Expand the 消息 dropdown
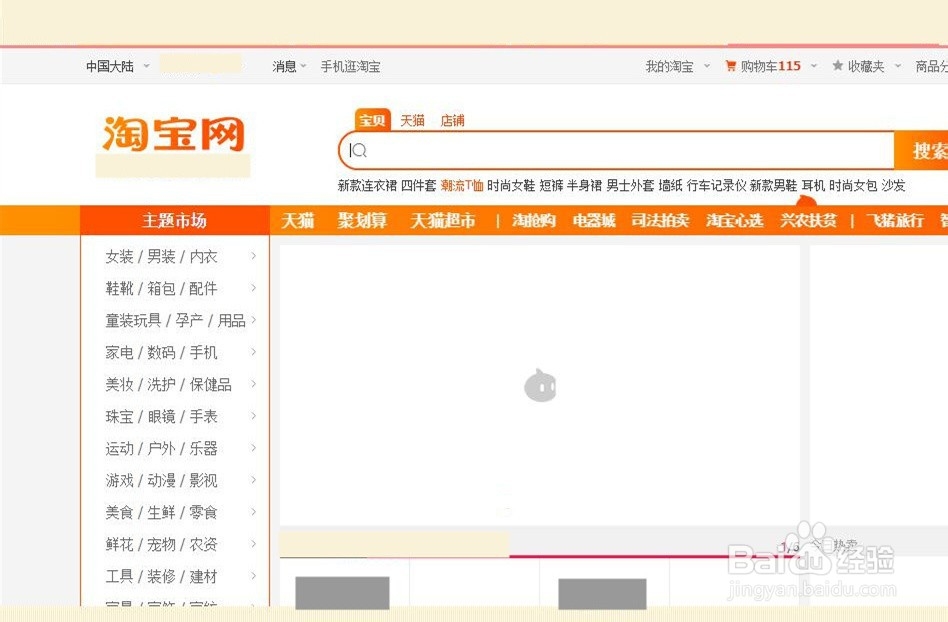The image size is (948, 622). coord(304,66)
